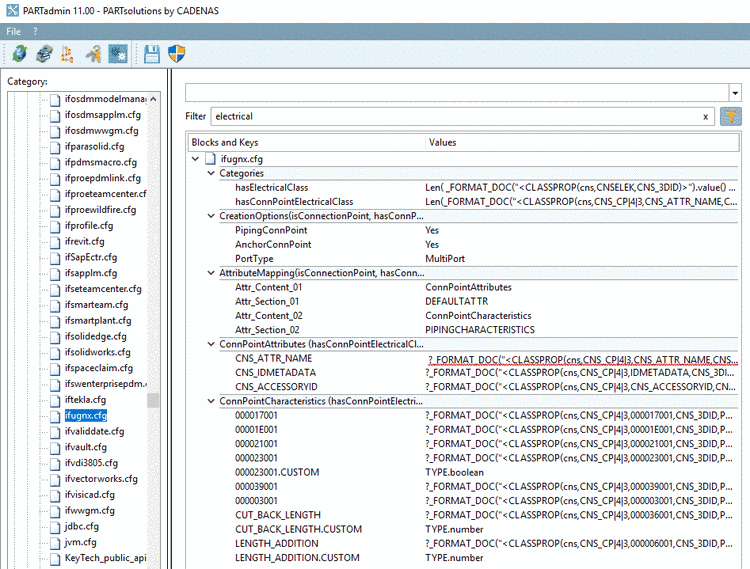Clear the filter using the x button

(x=705, y=117)
